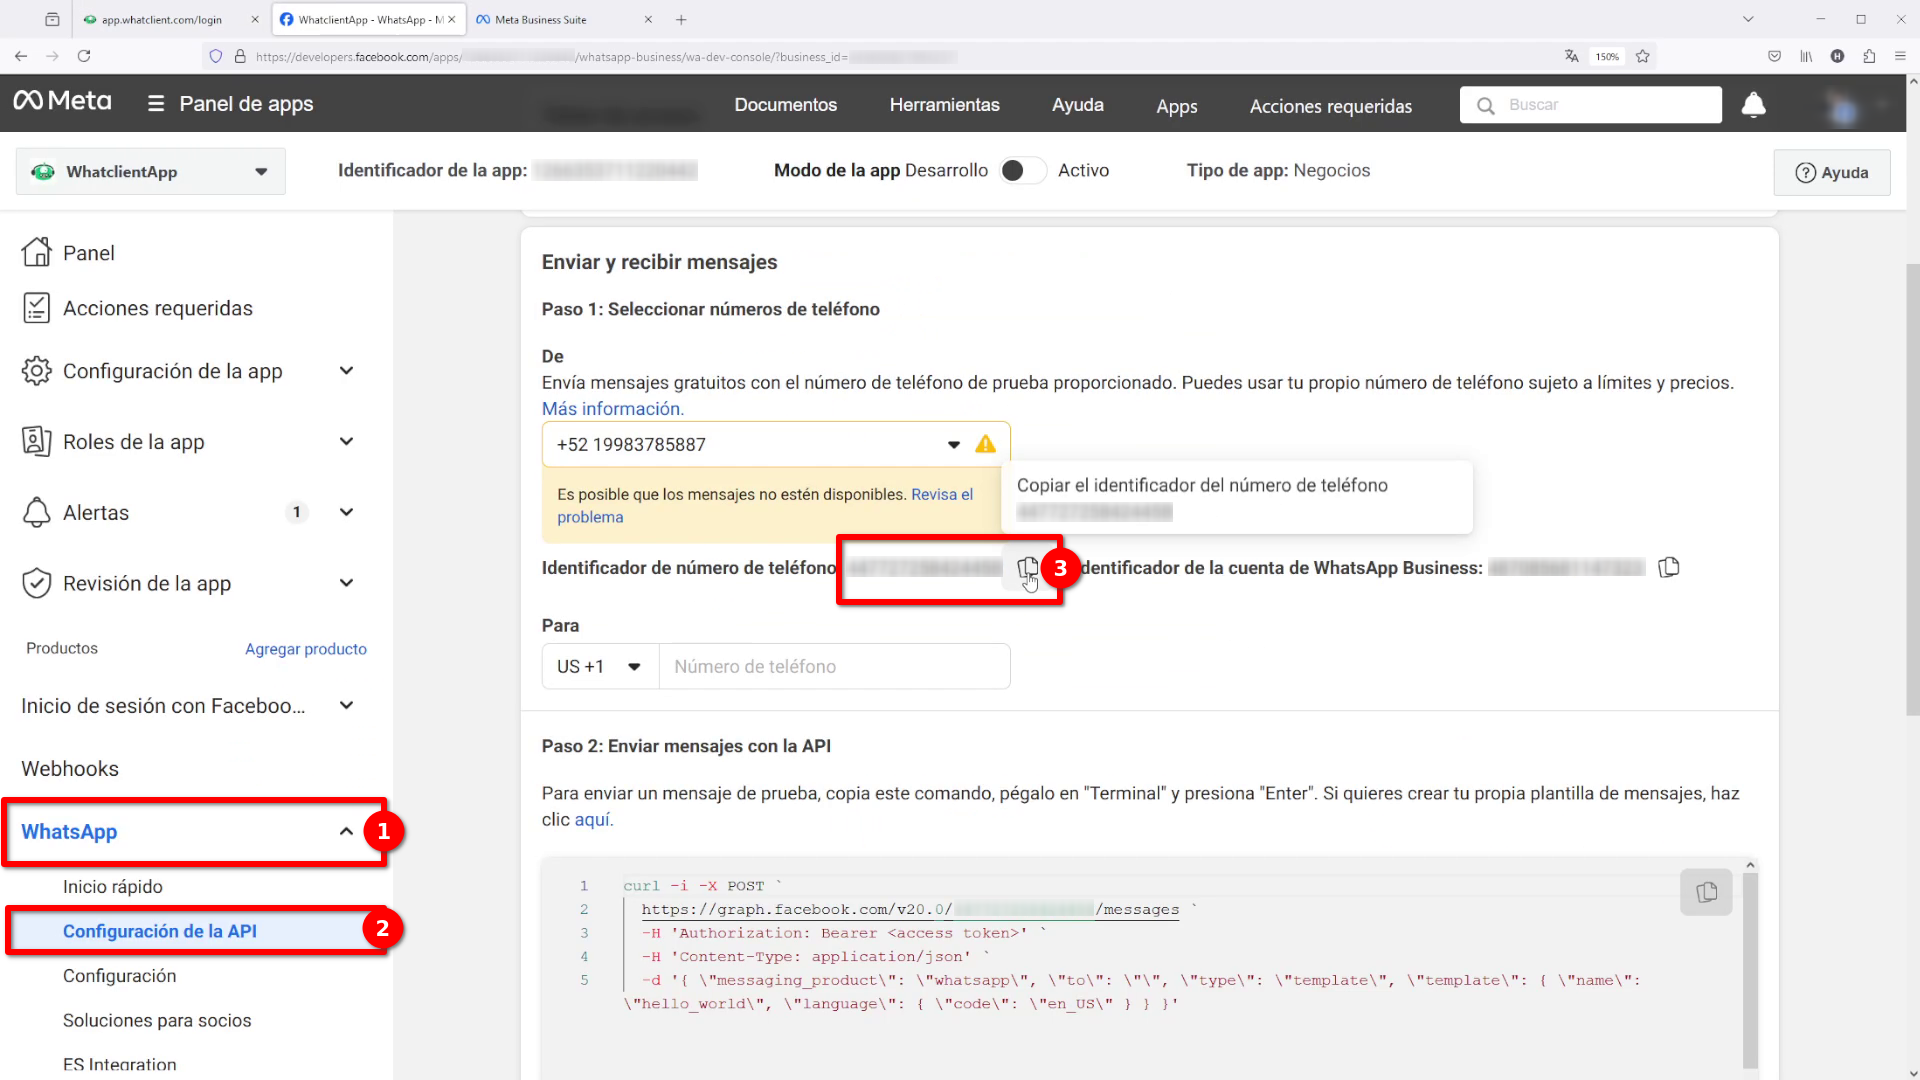Image resolution: width=1920 pixels, height=1080 pixels.
Task: Open the browser extensions icon
Action: [x=1869, y=56]
